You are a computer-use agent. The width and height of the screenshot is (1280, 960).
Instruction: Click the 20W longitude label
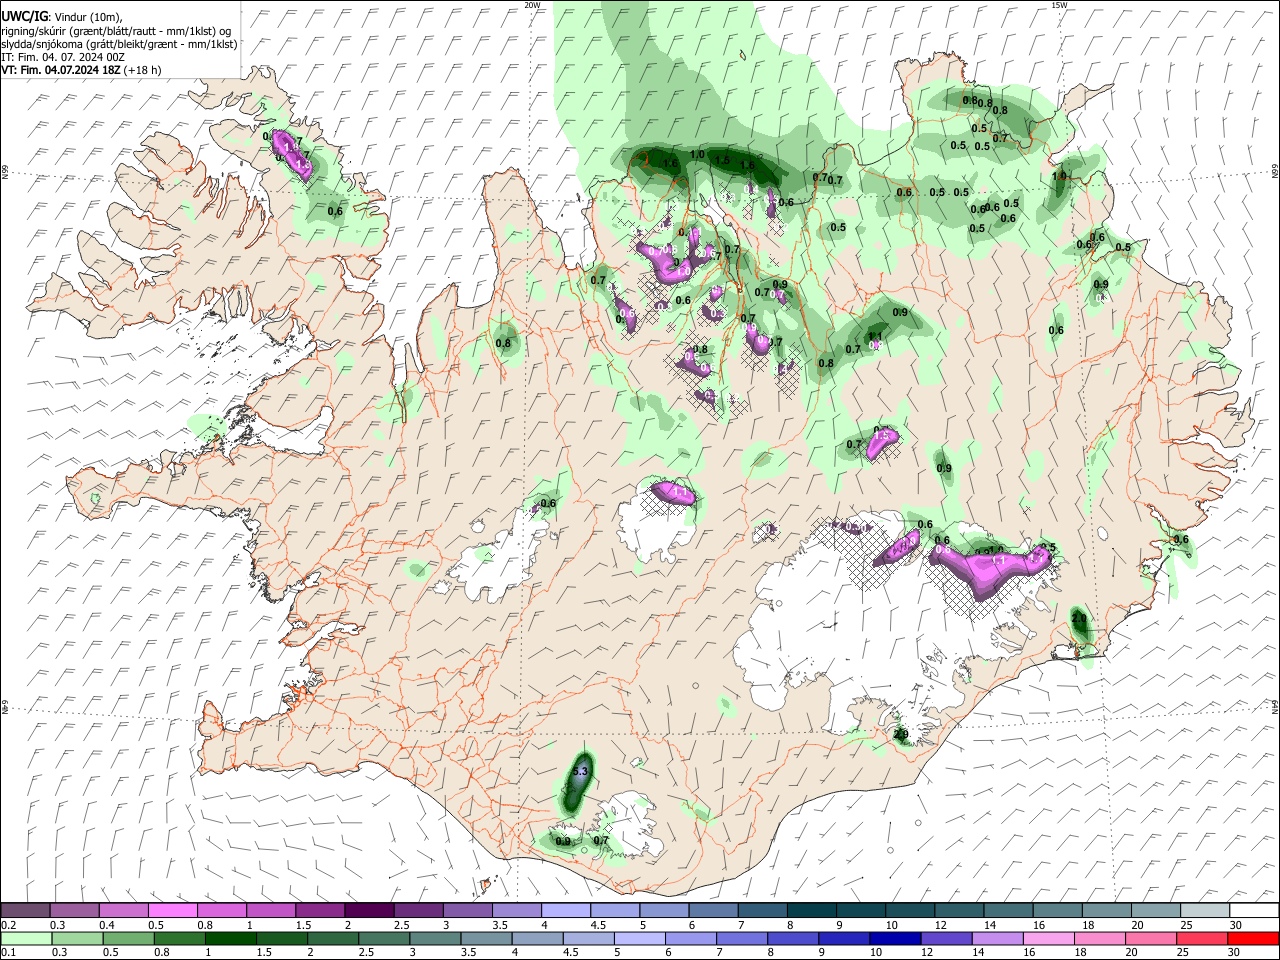pos(532,5)
